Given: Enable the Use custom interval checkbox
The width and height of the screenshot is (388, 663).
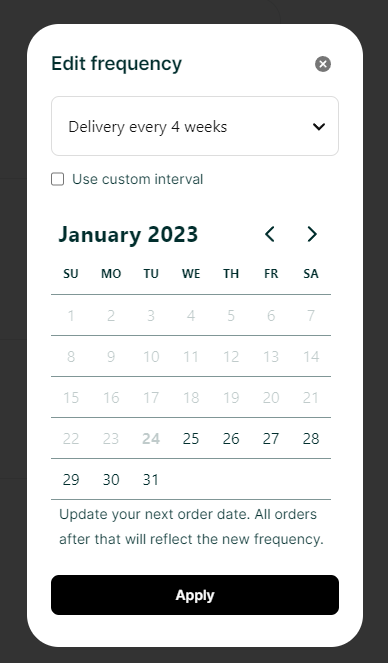Looking at the screenshot, I should pyautogui.click(x=57, y=179).
